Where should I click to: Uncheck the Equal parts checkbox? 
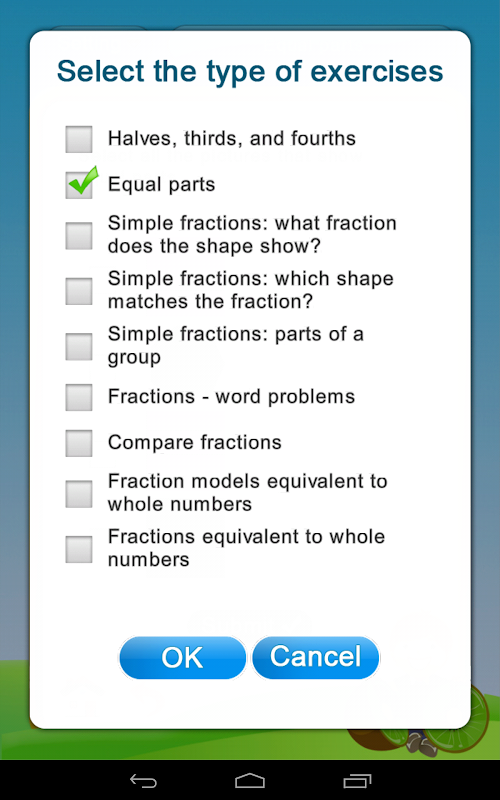[x=80, y=184]
